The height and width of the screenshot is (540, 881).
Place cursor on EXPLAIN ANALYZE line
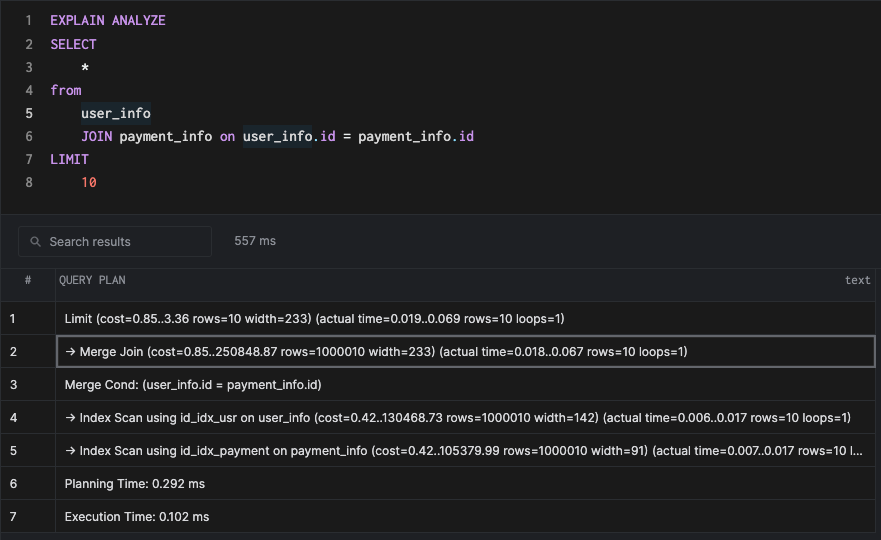point(108,21)
